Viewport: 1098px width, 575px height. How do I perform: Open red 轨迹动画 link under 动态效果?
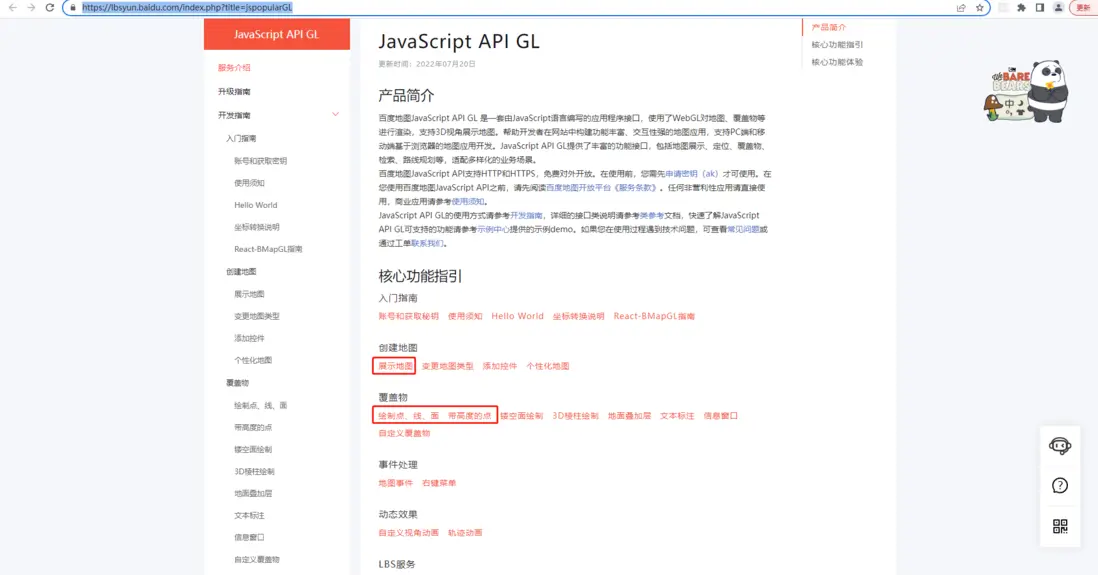pyautogui.click(x=465, y=533)
